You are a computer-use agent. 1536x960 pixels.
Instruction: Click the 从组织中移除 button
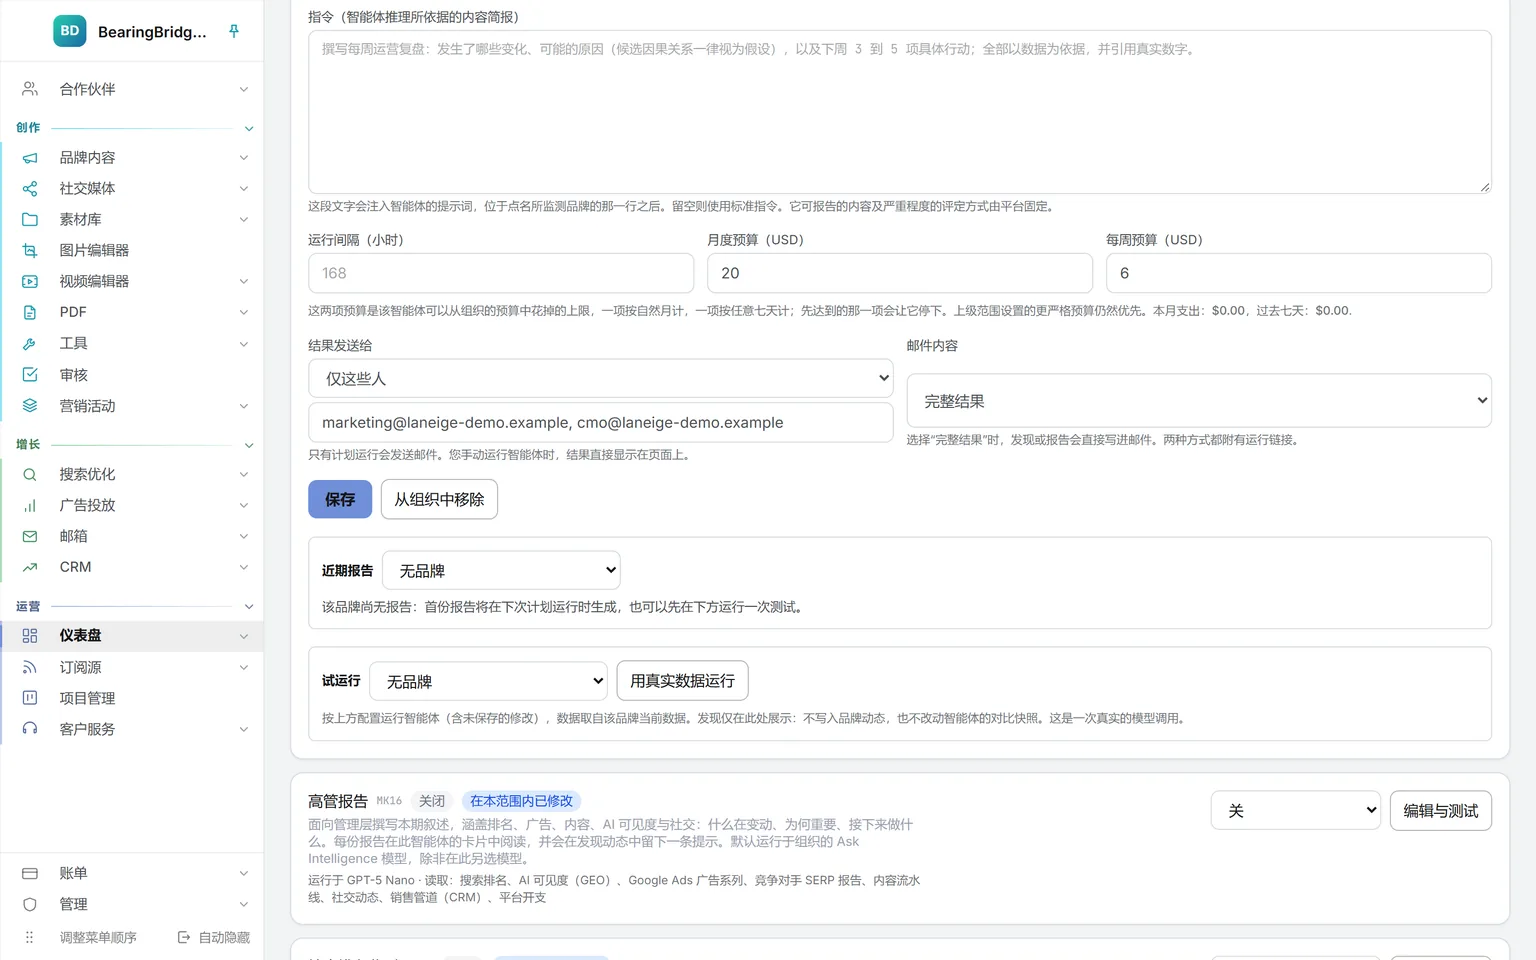click(439, 500)
